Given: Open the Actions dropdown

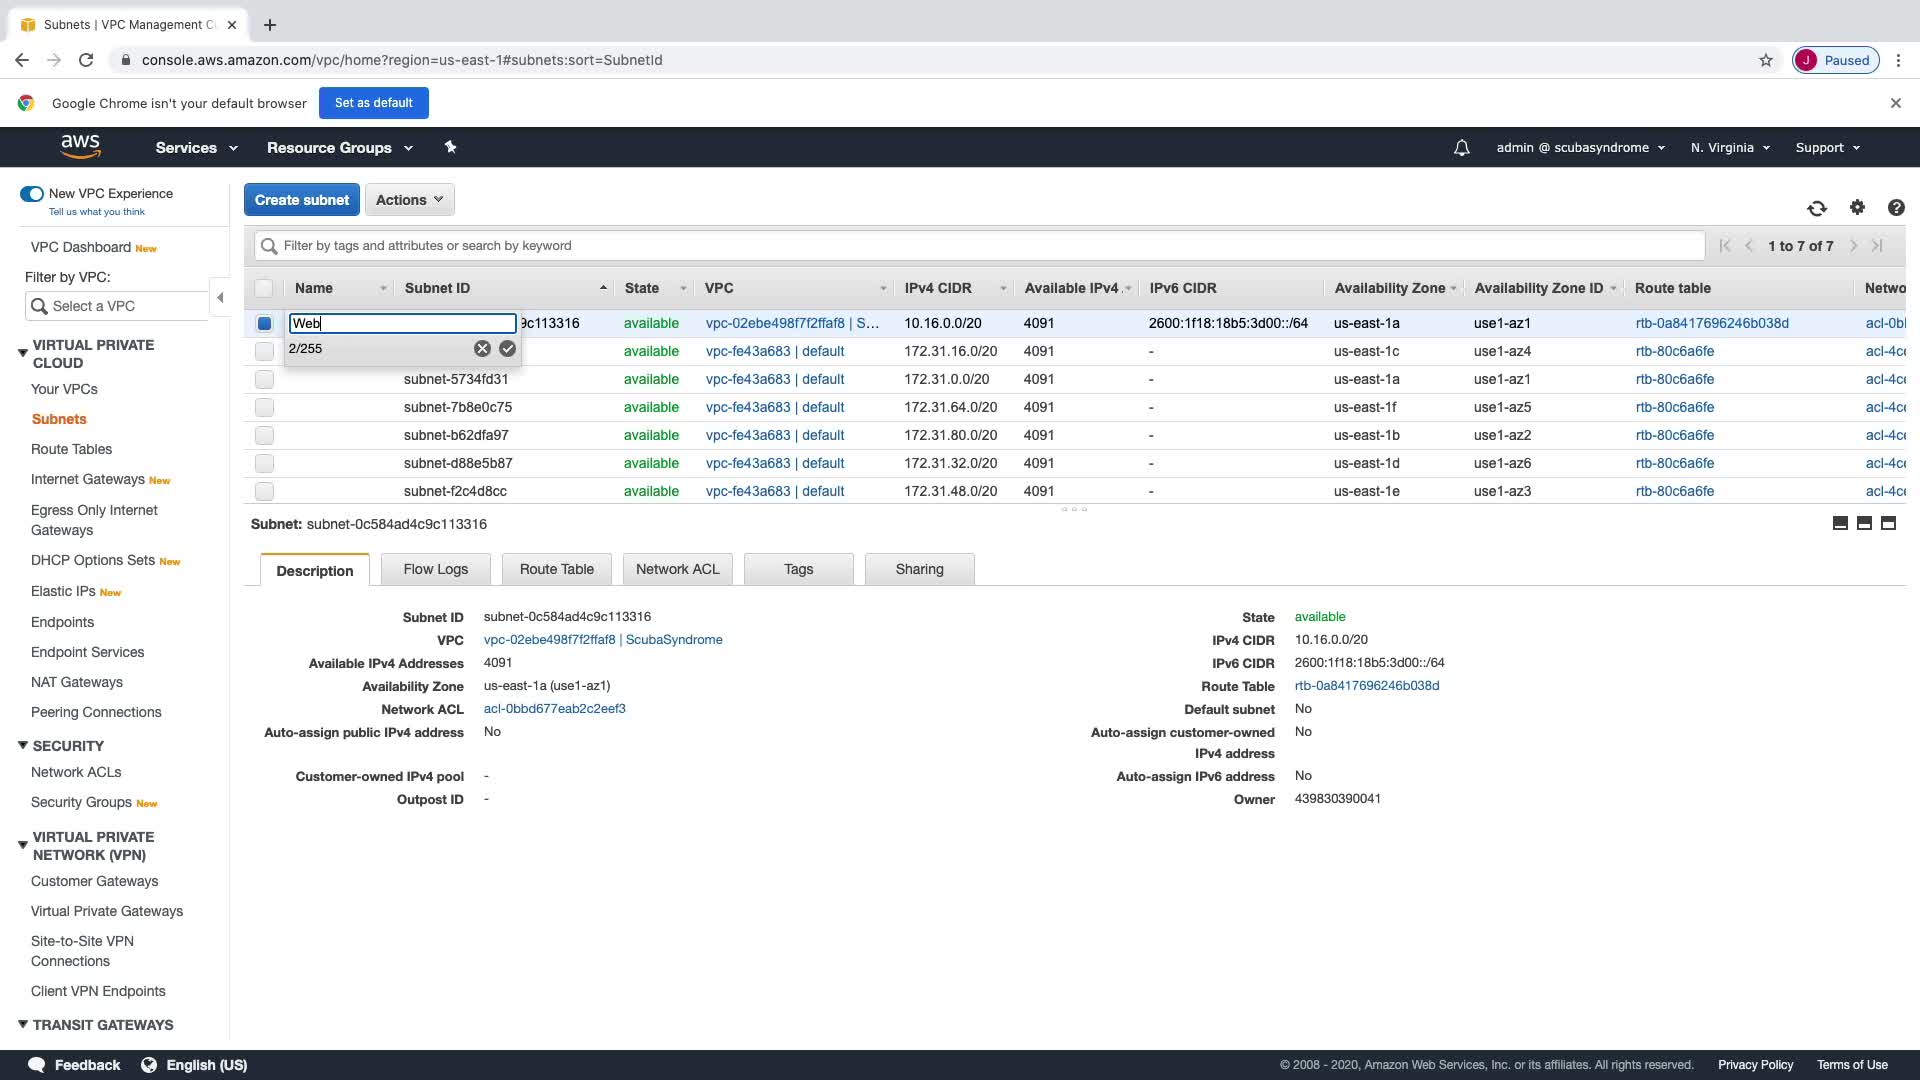Looking at the screenshot, I should (x=409, y=200).
